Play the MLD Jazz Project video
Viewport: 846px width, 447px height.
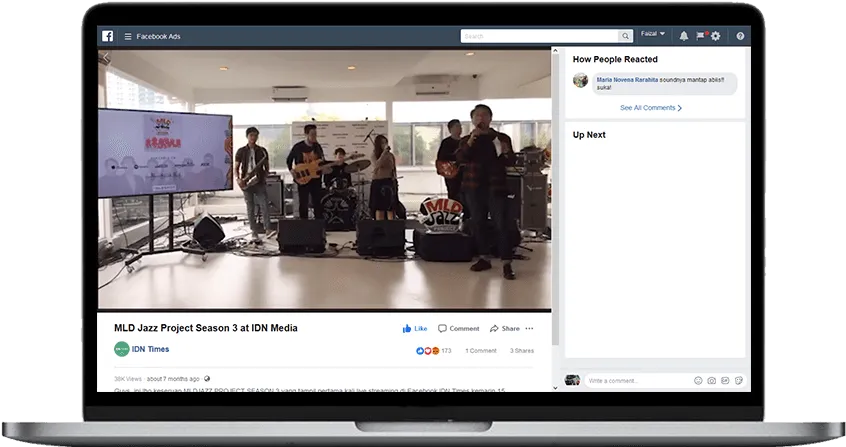[324, 180]
